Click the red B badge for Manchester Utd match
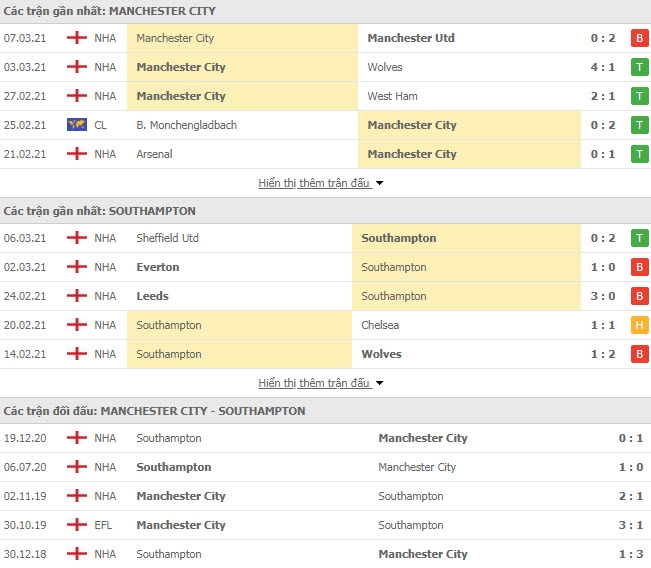Viewport: 651px width, 568px height. point(640,38)
